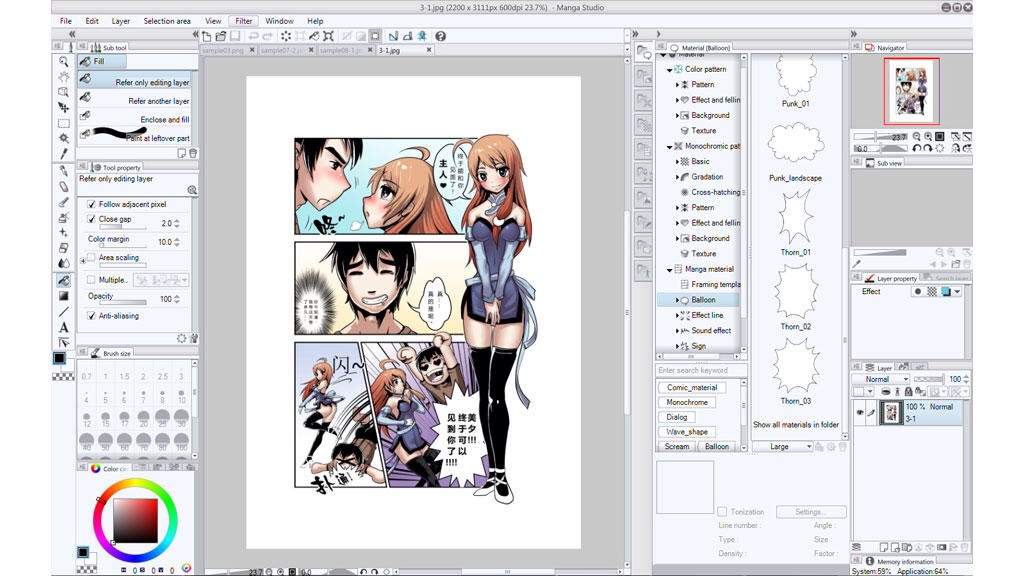The width and height of the screenshot is (1024, 576).
Task: Delete the selected sub tool
Action: [193, 153]
